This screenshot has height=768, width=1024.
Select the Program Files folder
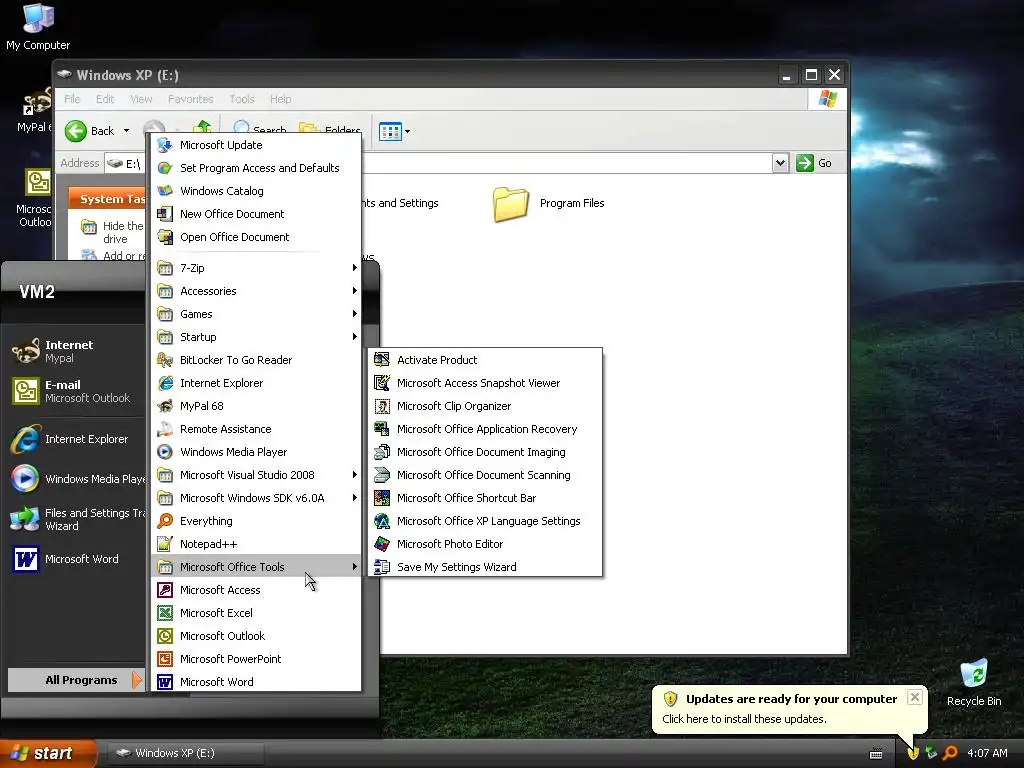coord(549,204)
